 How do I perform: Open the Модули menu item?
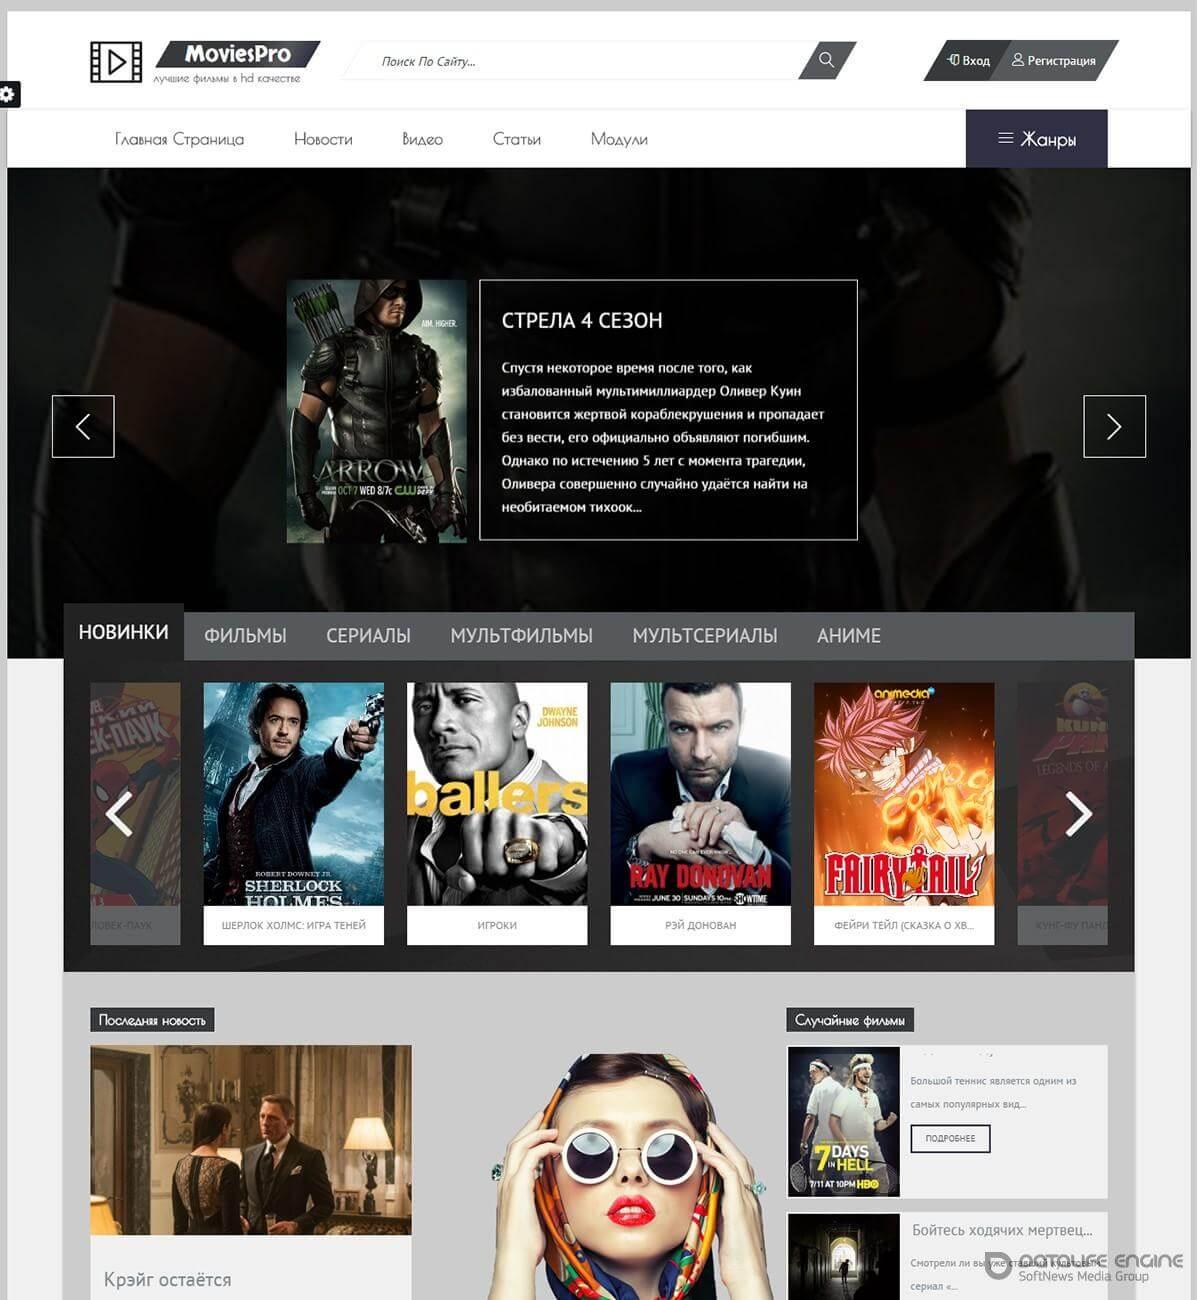[x=619, y=140]
